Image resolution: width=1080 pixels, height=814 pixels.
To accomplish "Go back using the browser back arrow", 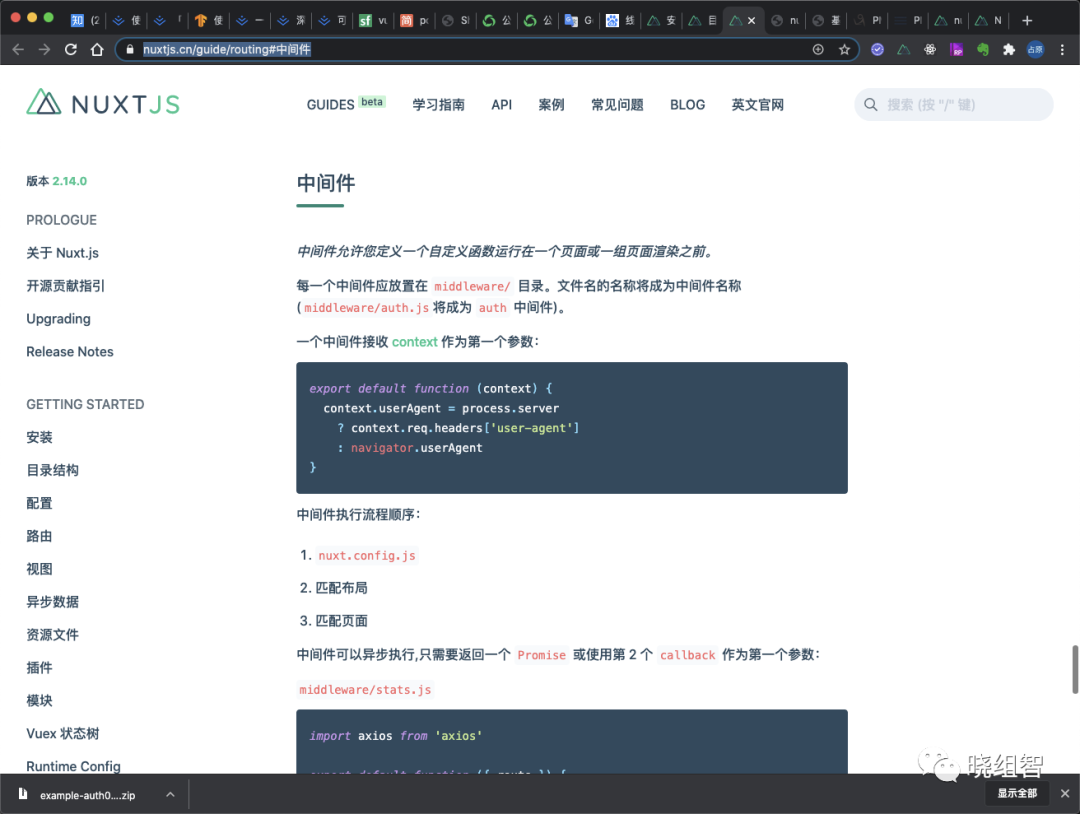I will click(19, 50).
